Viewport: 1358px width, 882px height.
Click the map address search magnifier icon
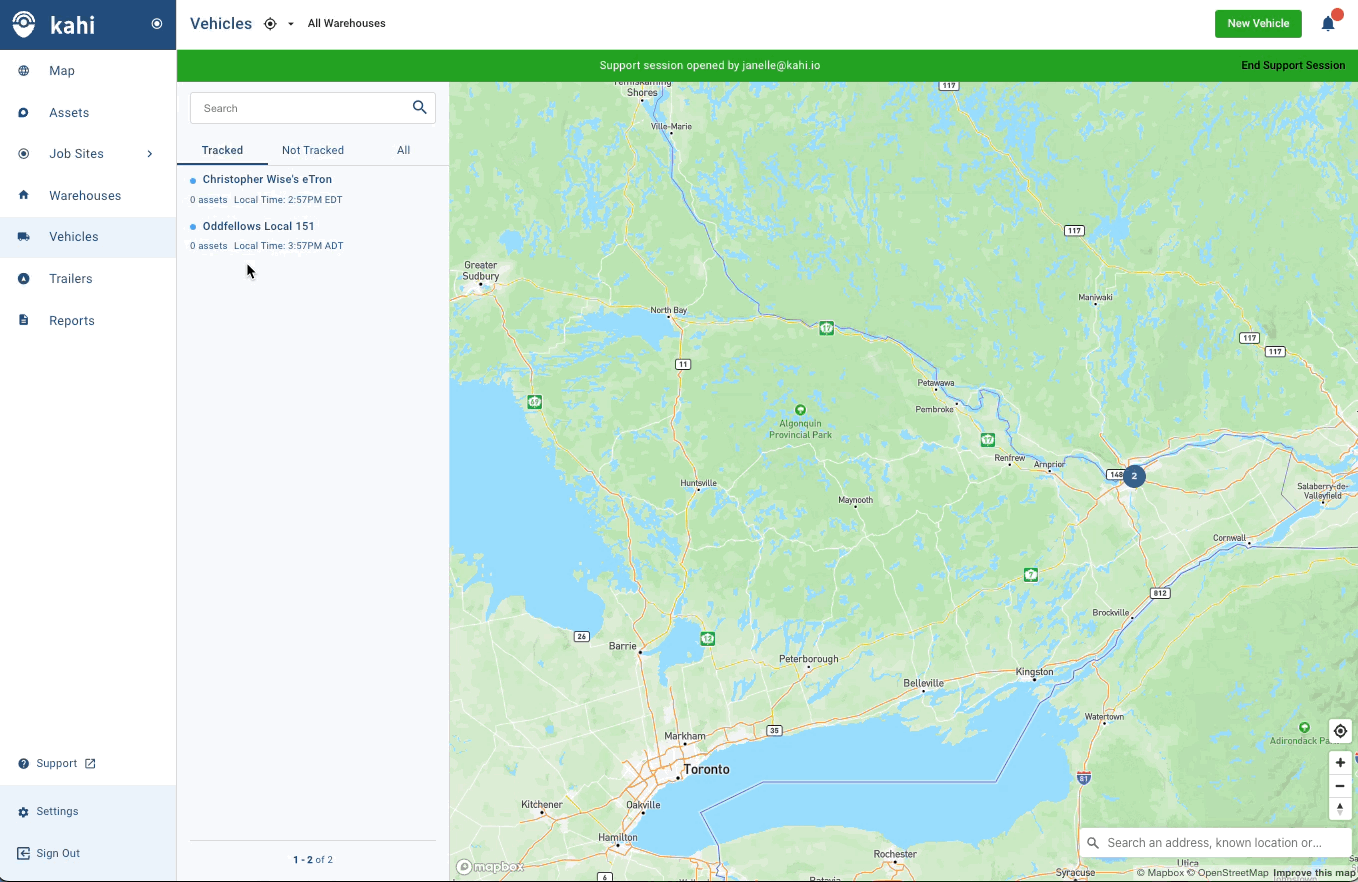(x=1093, y=843)
